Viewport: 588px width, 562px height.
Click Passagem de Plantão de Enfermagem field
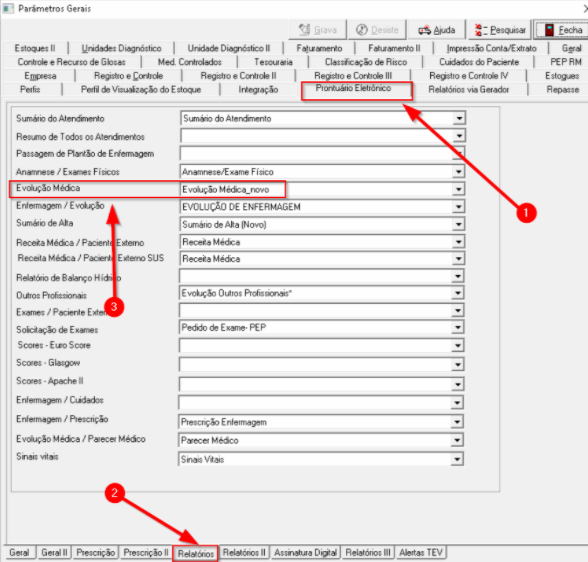click(322, 153)
